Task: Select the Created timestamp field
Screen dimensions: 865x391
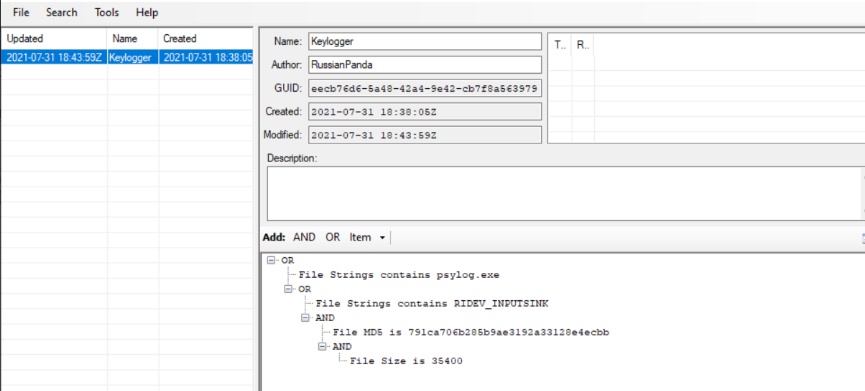Action: click(x=424, y=111)
